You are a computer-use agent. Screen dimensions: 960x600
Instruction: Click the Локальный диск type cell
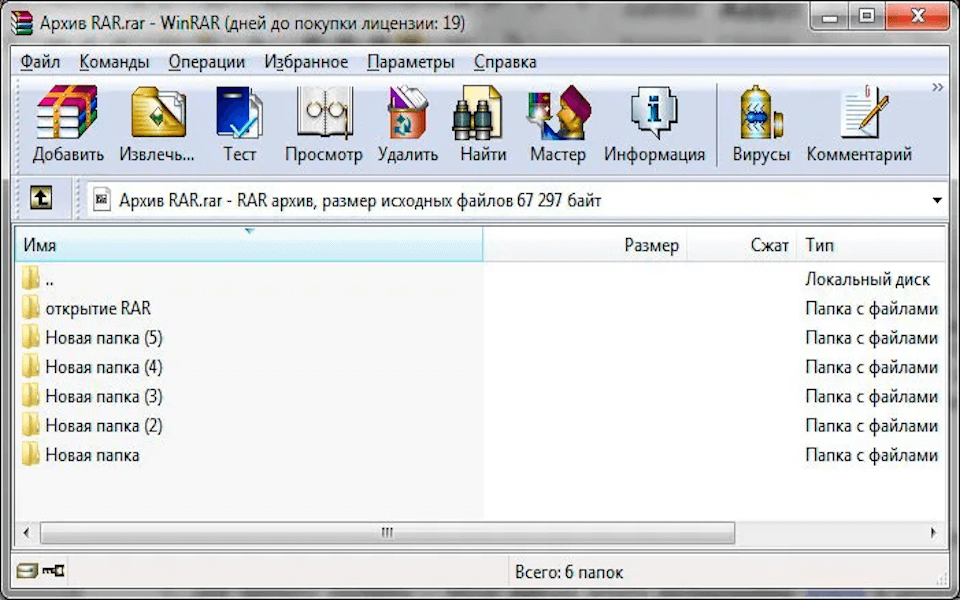(x=868, y=279)
